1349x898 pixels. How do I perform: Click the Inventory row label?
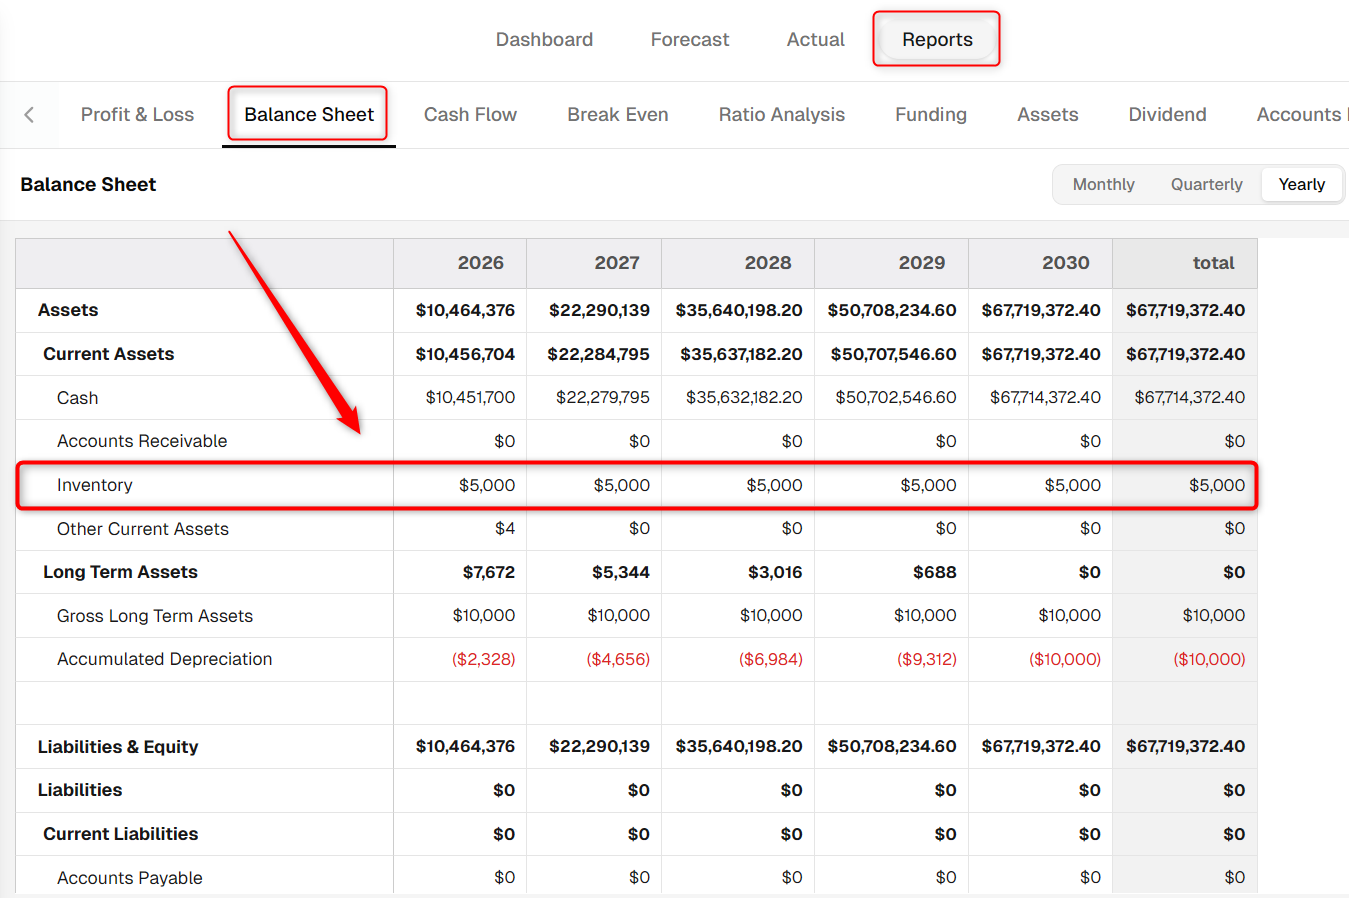pyautogui.click(x=94, y=485)
